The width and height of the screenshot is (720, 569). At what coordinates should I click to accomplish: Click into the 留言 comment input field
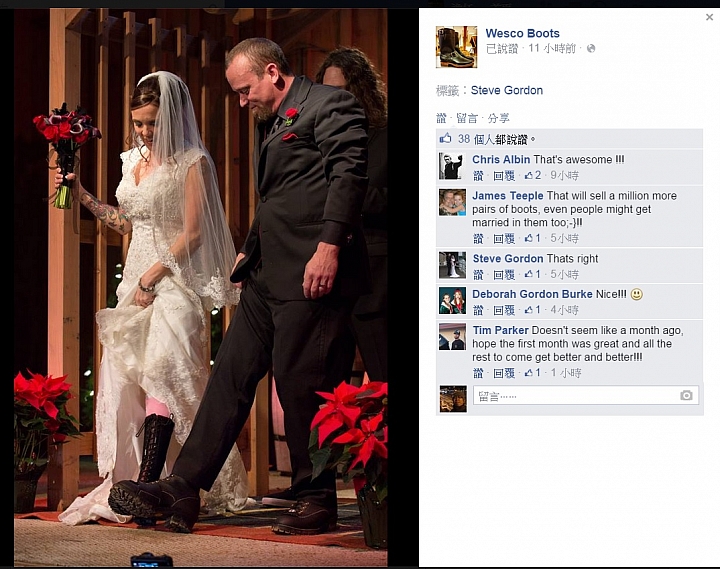(x=586, y=395)
